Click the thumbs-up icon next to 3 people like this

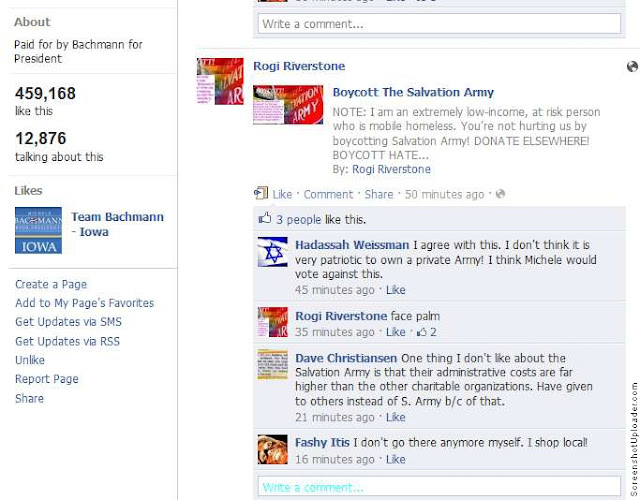coord(265,218)
